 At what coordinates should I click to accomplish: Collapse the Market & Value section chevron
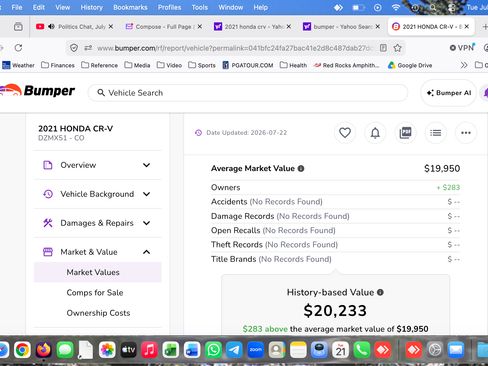click(146, 252)
